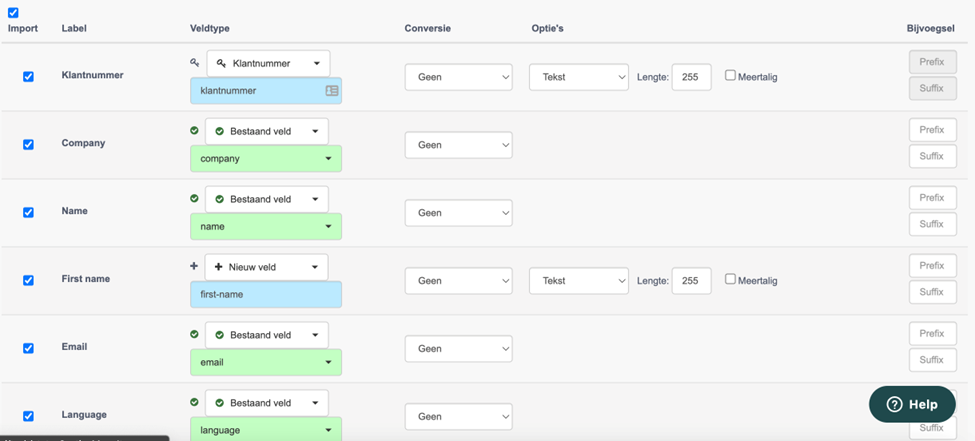Click the Language label text

pos(84,414)
